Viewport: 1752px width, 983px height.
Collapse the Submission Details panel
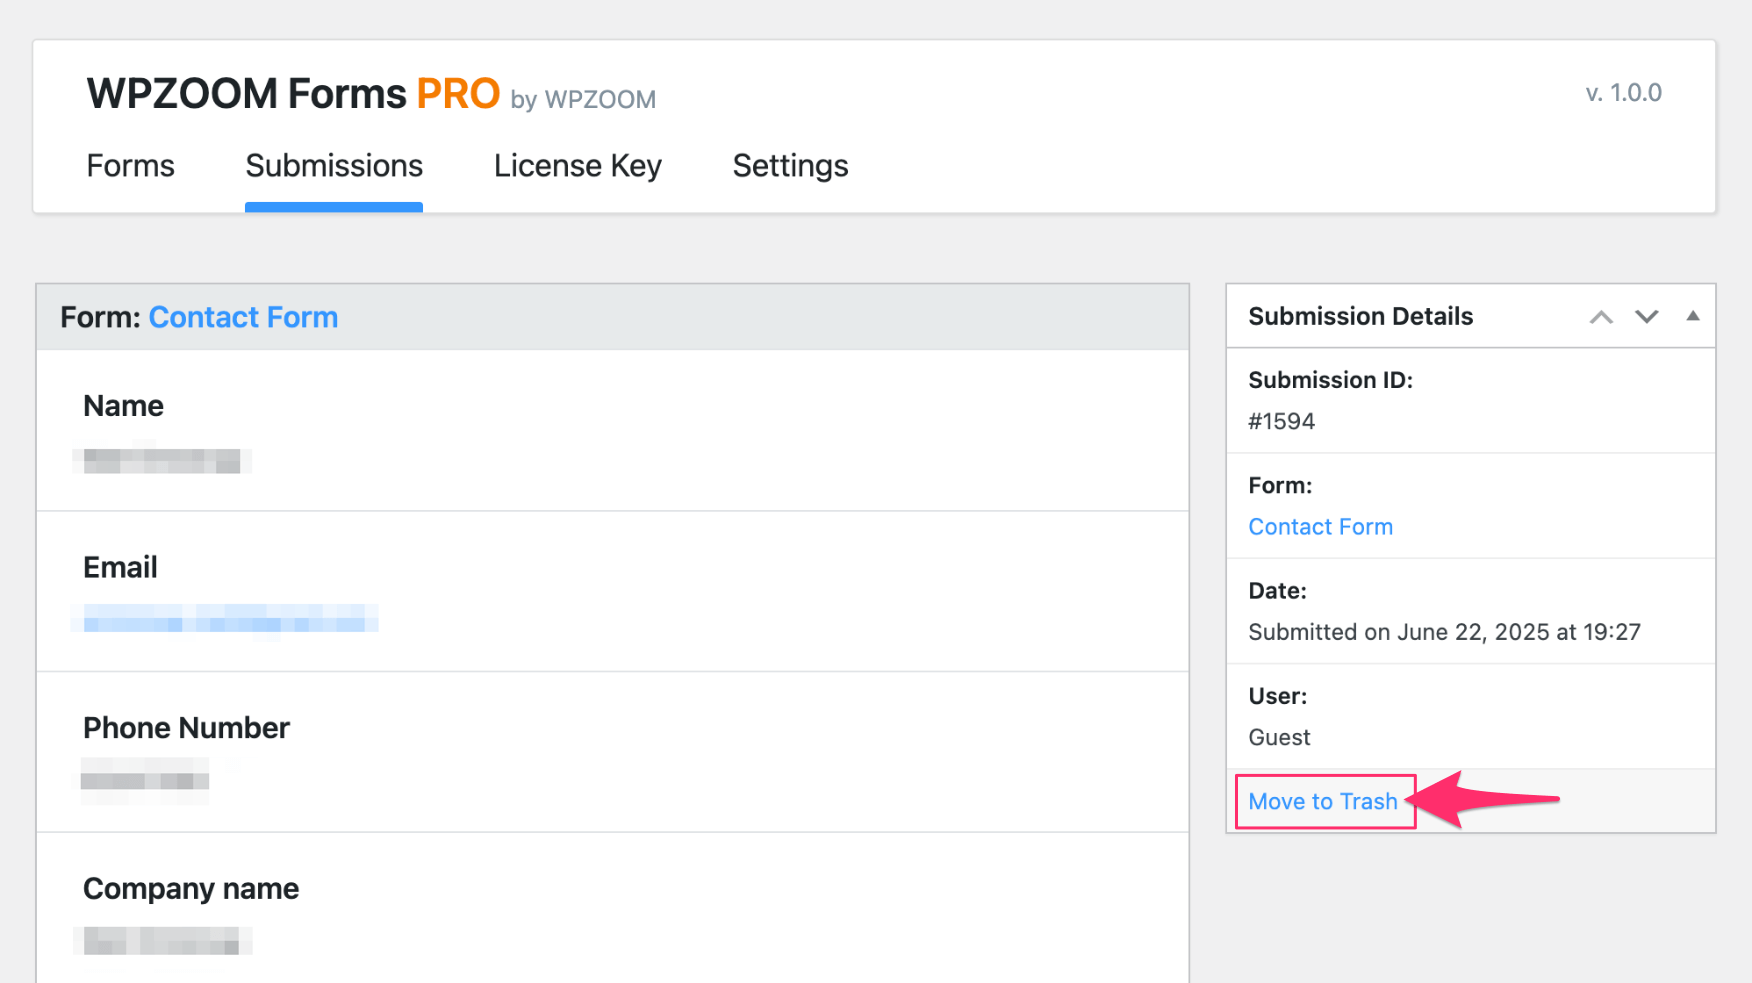1692,316
